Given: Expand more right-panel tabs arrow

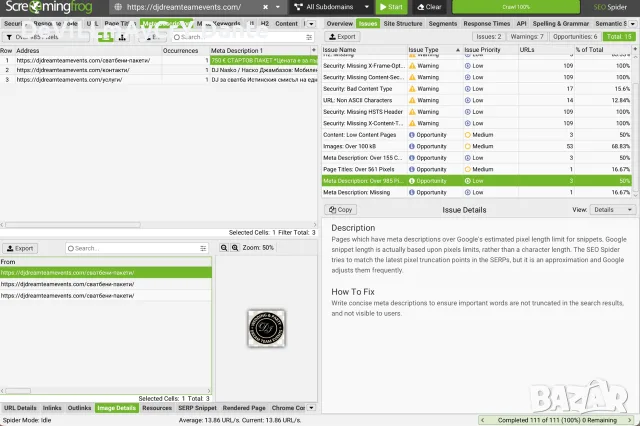Looking at the screenshot, I should click(633, 24).
